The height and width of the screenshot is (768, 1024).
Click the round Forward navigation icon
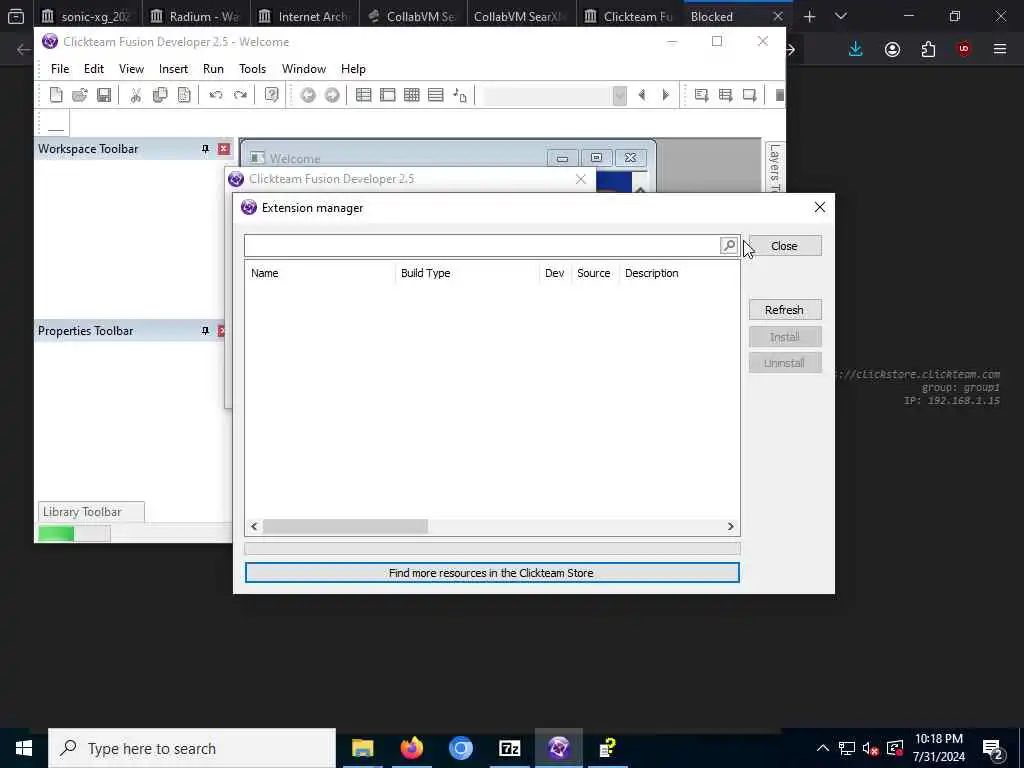(332, 95)
